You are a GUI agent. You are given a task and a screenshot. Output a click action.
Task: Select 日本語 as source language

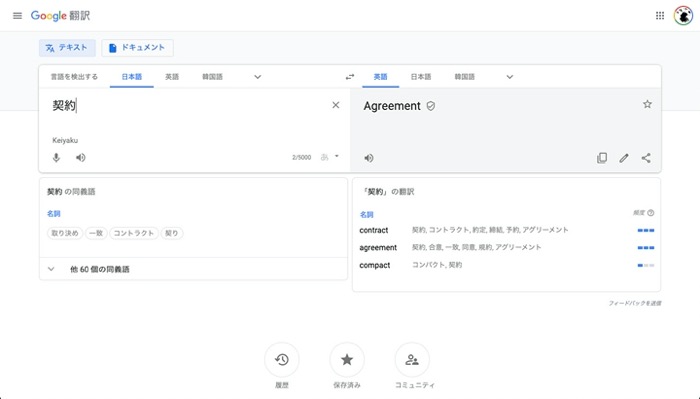pyautogui.click(x=132, y=77)
